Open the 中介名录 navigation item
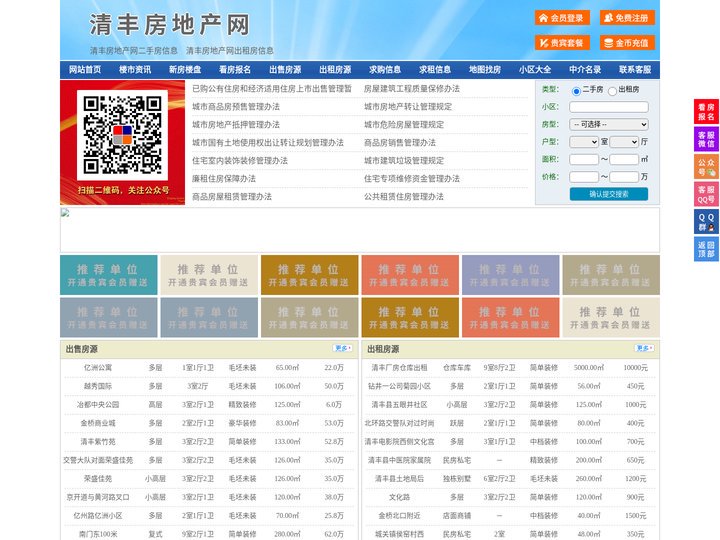 point(585,70)
